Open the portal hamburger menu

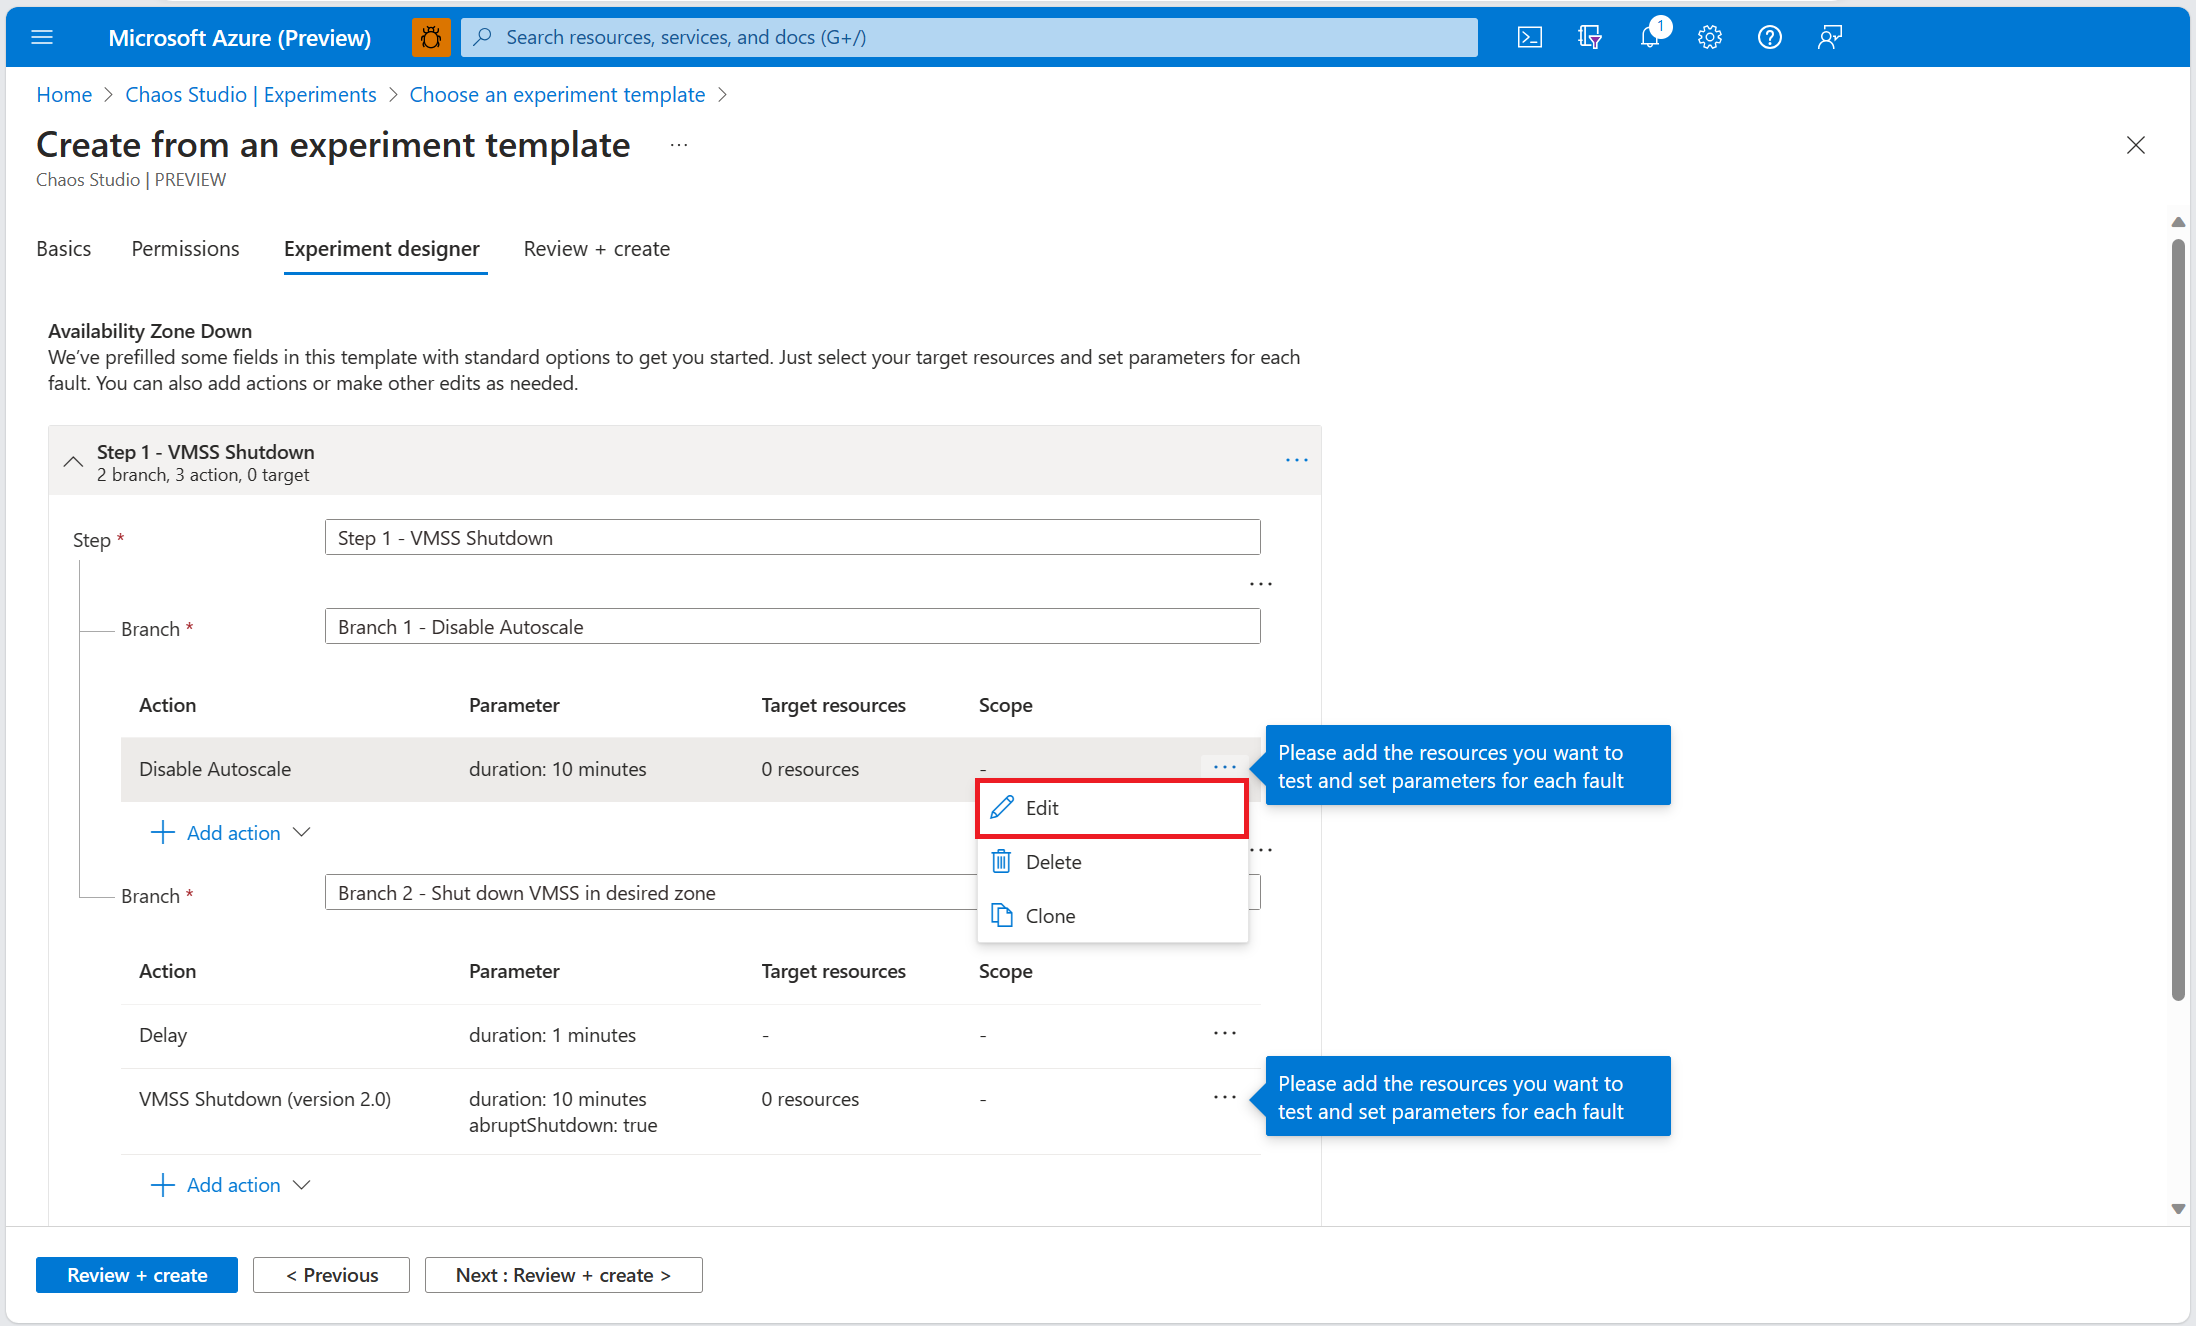42,37
